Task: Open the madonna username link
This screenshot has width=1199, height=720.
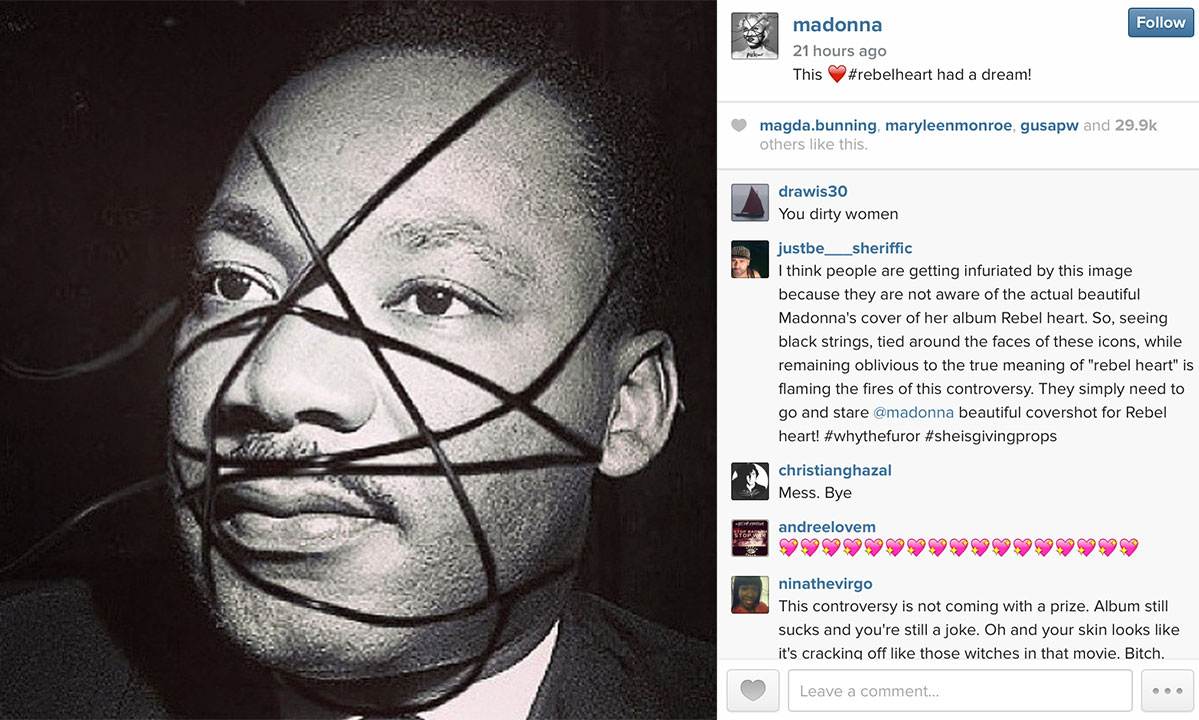Action: coord(837,25)
